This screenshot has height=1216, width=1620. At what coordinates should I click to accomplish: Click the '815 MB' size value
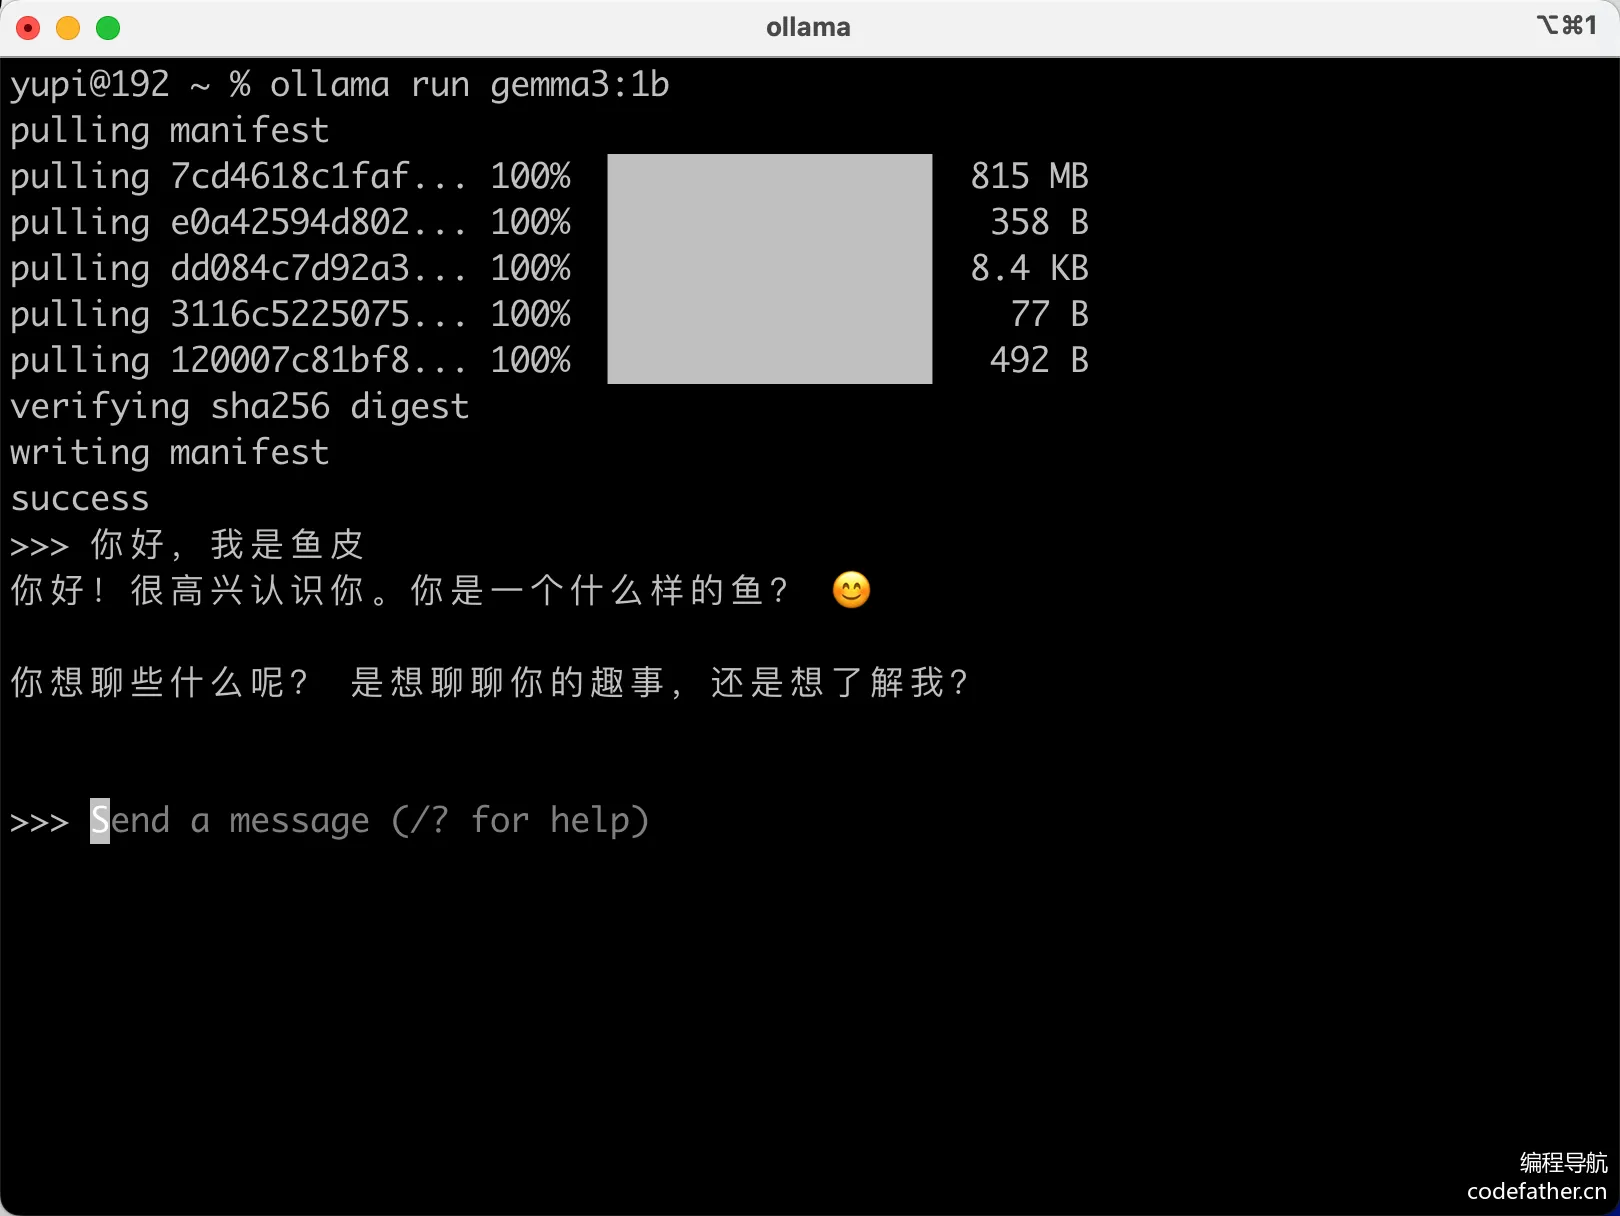1029,177
